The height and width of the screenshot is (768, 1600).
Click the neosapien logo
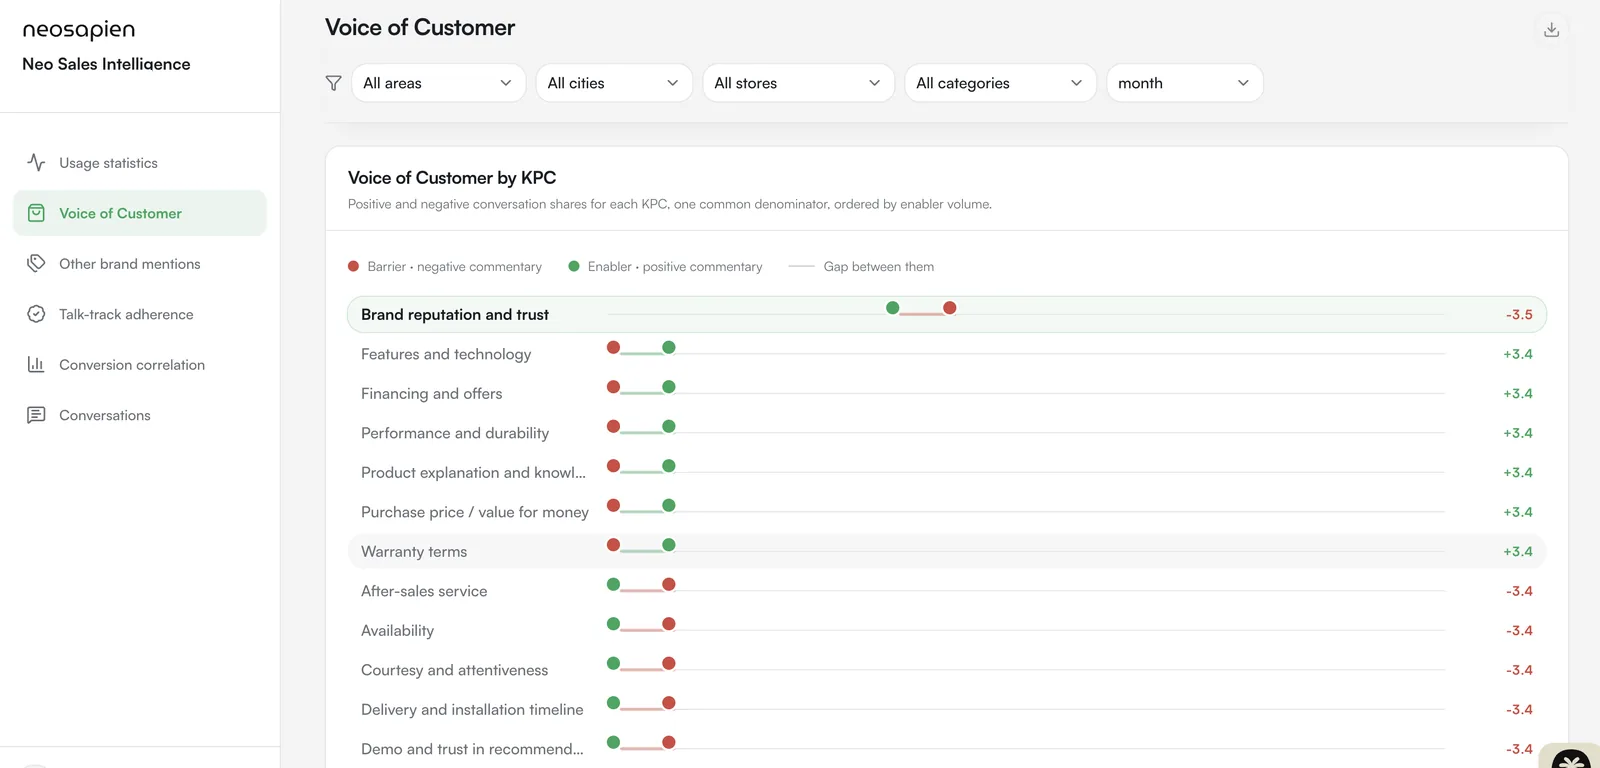[79, 30]
